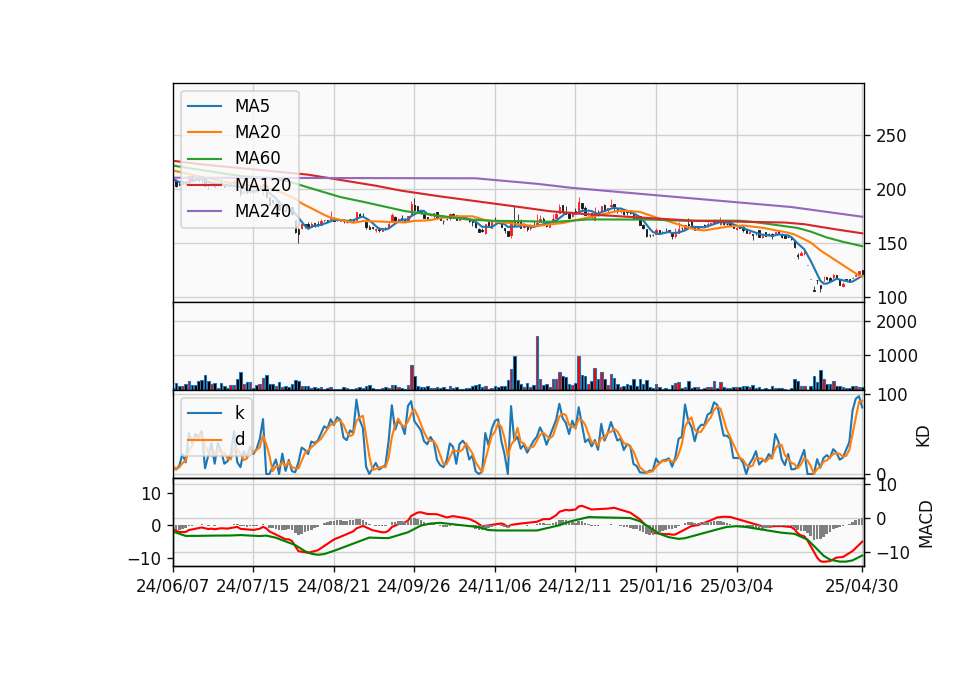960x690 pixels.
Task: Click the purple MA240 legend line swatch
Action: [204, 211]
